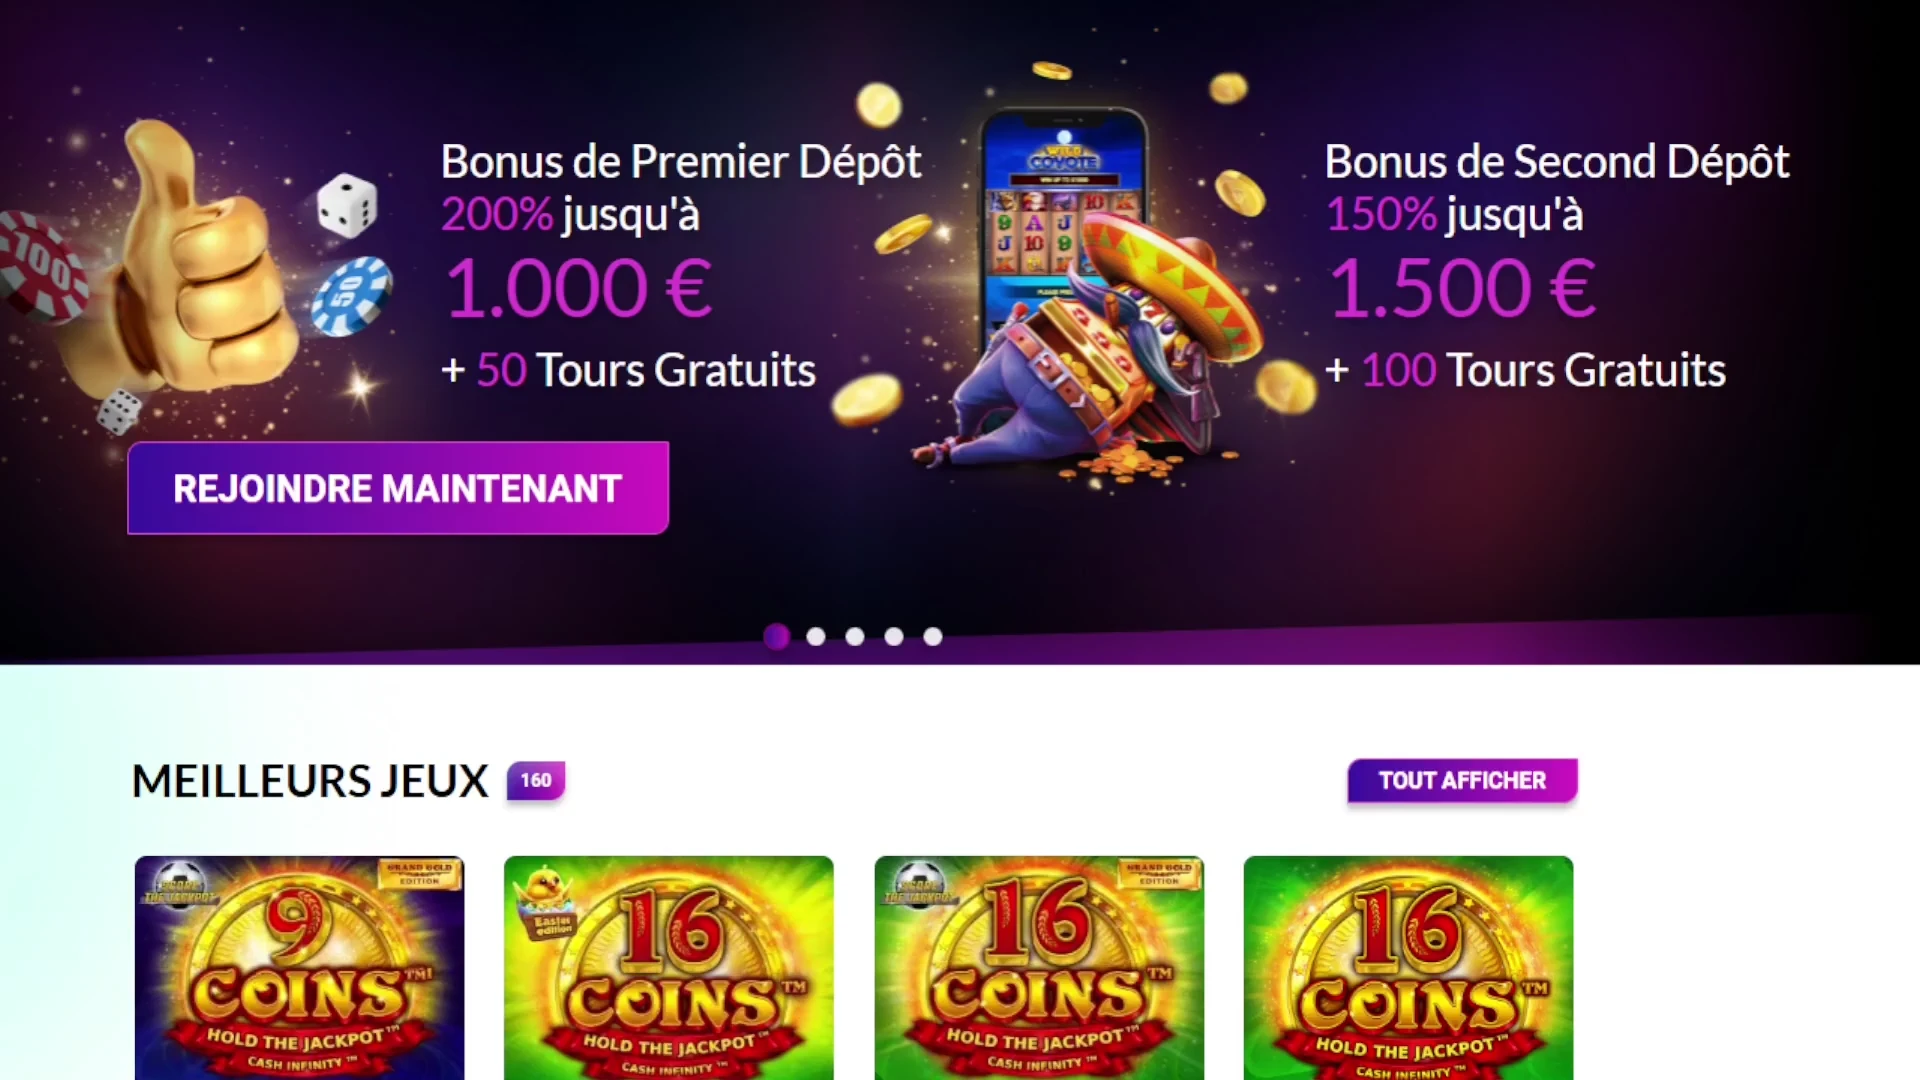Click the REJOINDRE MAINTENANT button

(398, 488)
